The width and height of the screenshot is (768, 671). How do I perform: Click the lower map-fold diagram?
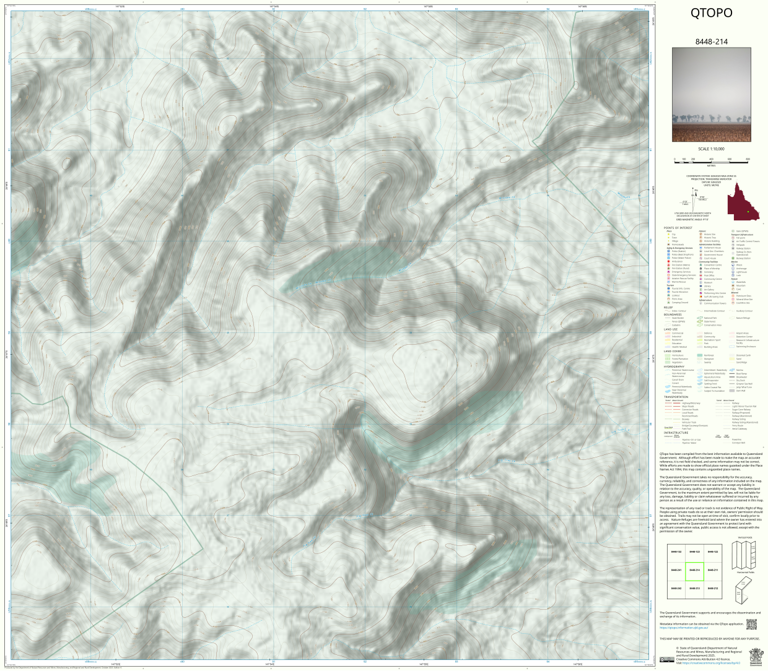click(744, 590)
